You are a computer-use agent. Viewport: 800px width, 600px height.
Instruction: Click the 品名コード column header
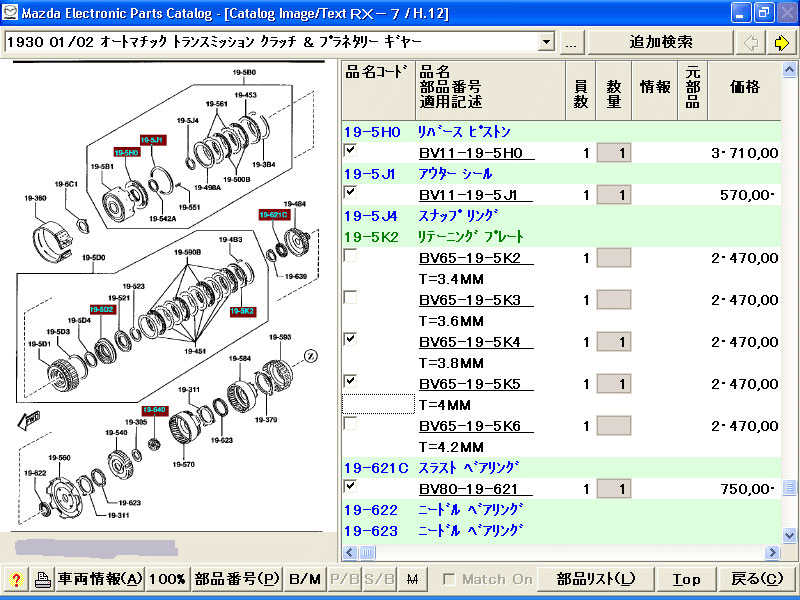click(378, 91)
